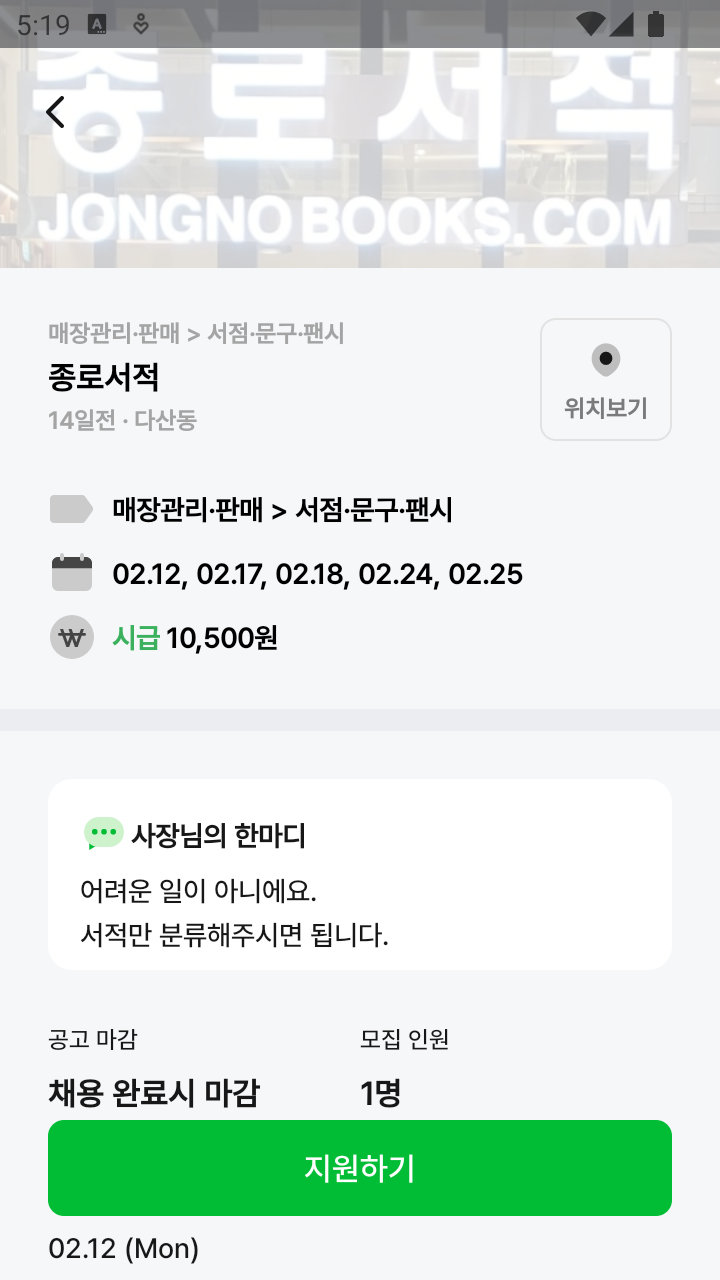
Task: Tap the 02.12 (Mon) schedule entry
Action: pyautogui.click(x=124, y=1248)
